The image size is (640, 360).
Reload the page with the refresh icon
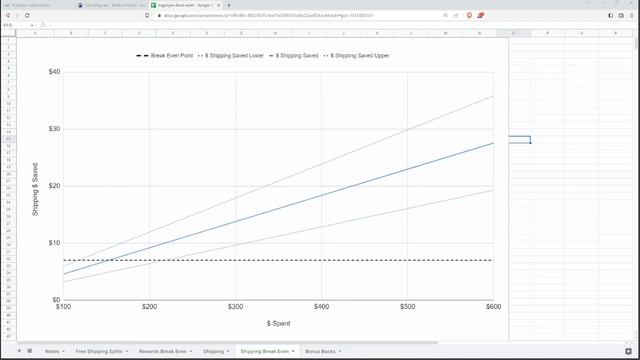pyautogui.click(x=27, y=16)
